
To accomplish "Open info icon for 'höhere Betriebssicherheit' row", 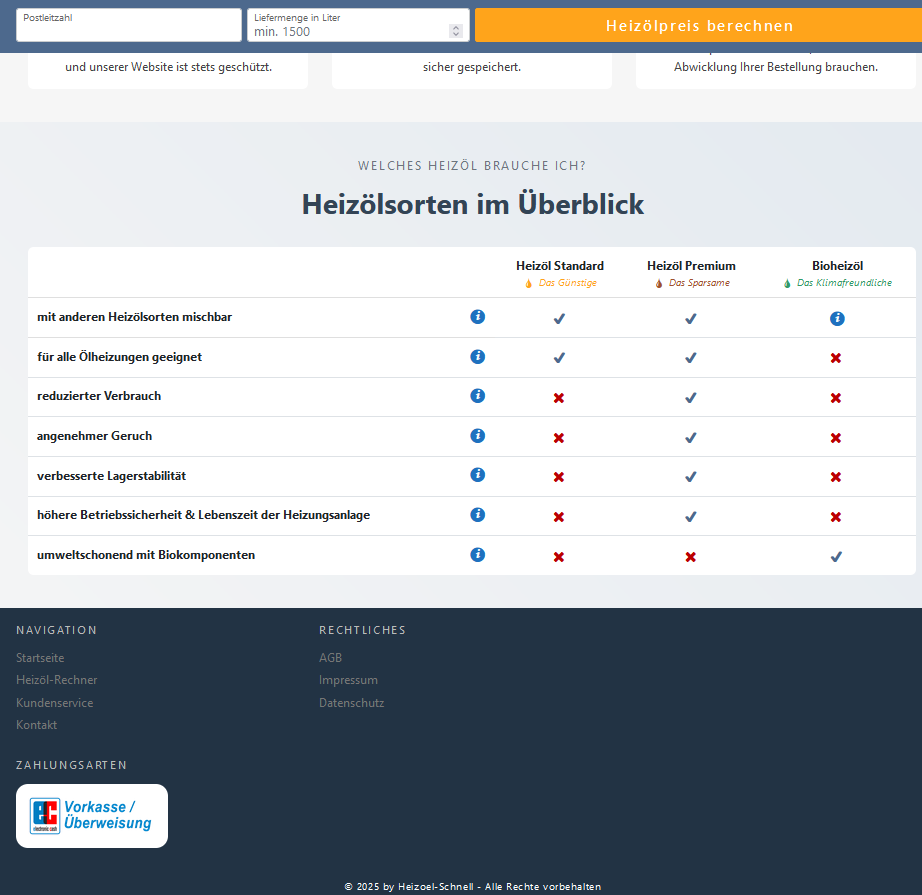I will point(477,515).
